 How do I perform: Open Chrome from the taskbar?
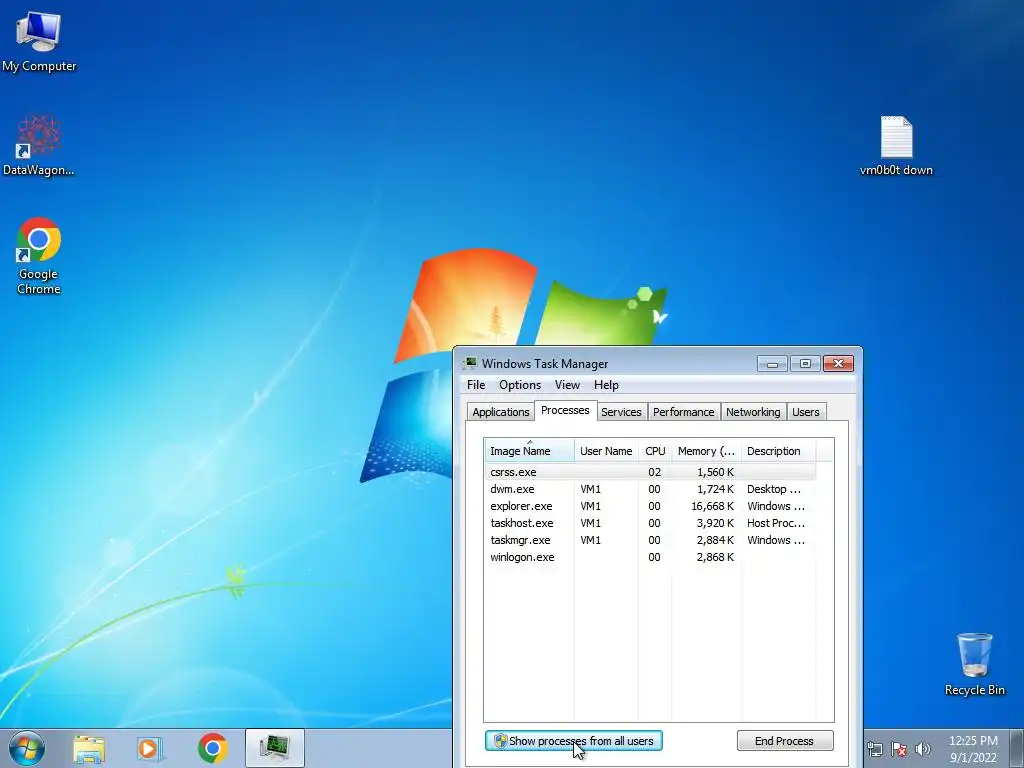point(212,748)
